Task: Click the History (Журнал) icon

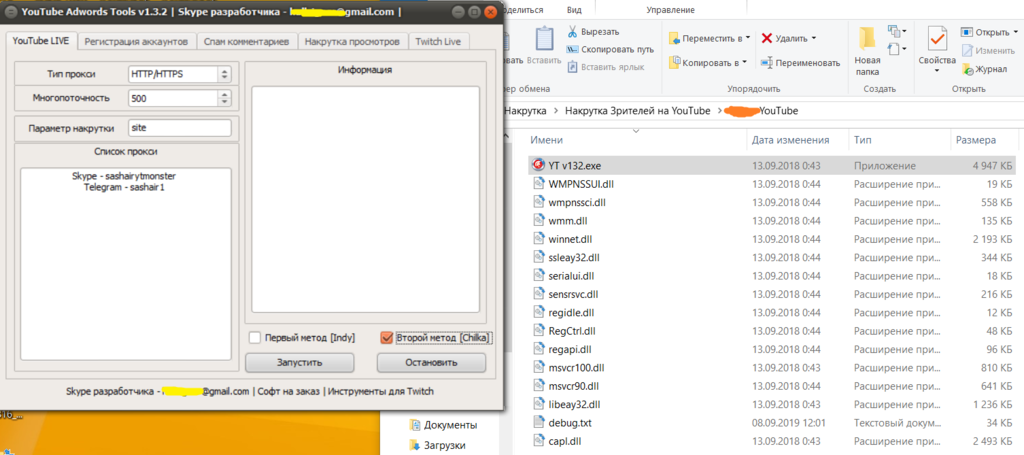Action: [x=969, y=69]
